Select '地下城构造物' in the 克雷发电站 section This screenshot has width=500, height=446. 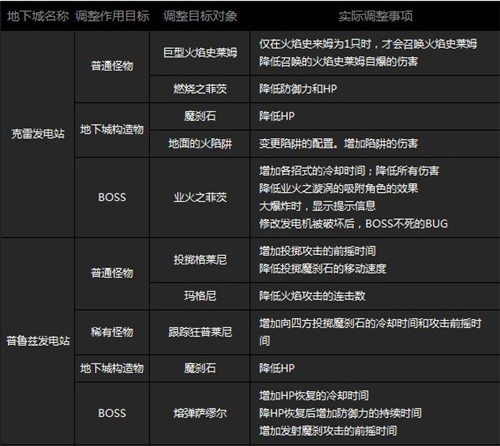pyautogui.click(x=112, y=129)
